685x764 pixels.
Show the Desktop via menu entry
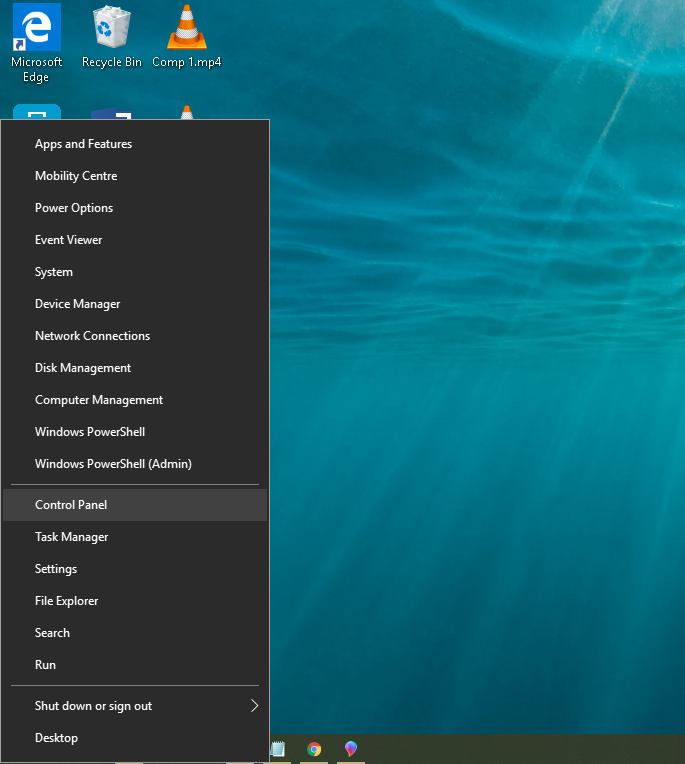(135, 738)
